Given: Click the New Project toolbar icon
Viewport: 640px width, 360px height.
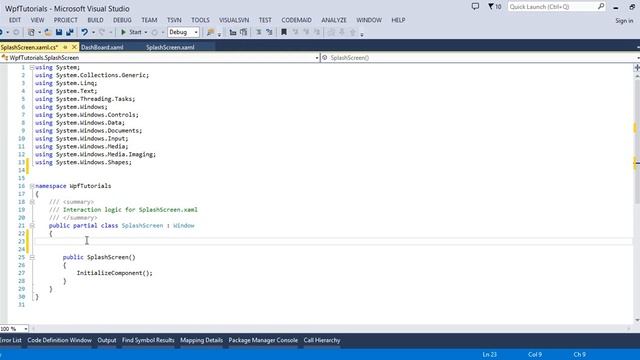Looking at the screenshot, I should 31,32.
